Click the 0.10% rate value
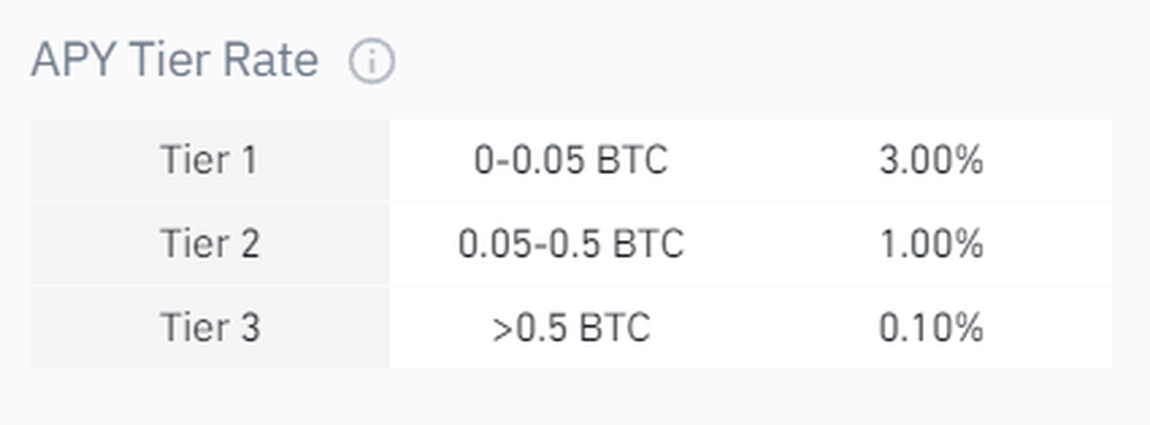Viewport: 1150px width, 425px height. pyautogui.click(x=931, y=328)
